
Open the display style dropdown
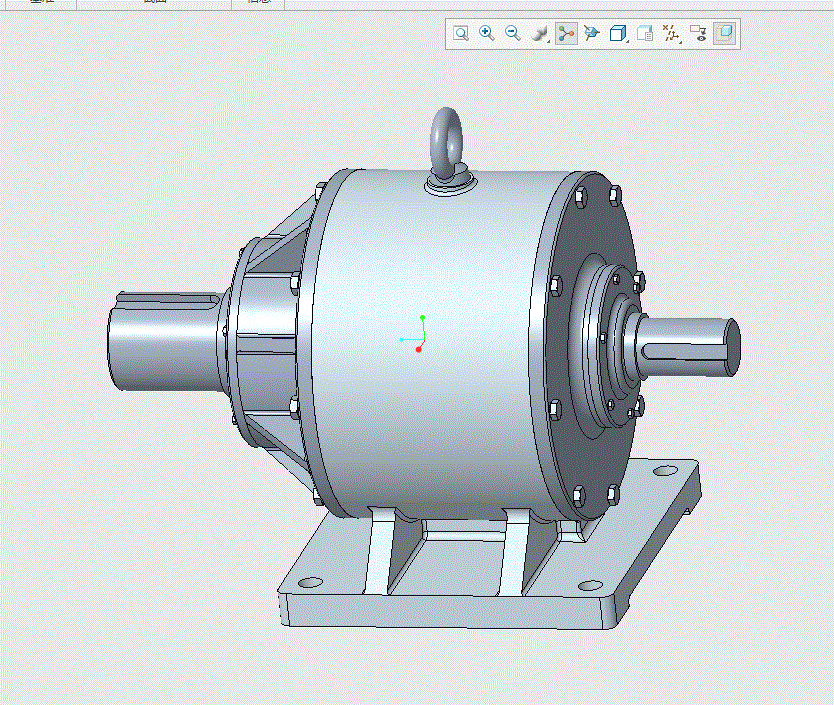tap(618, 34)
